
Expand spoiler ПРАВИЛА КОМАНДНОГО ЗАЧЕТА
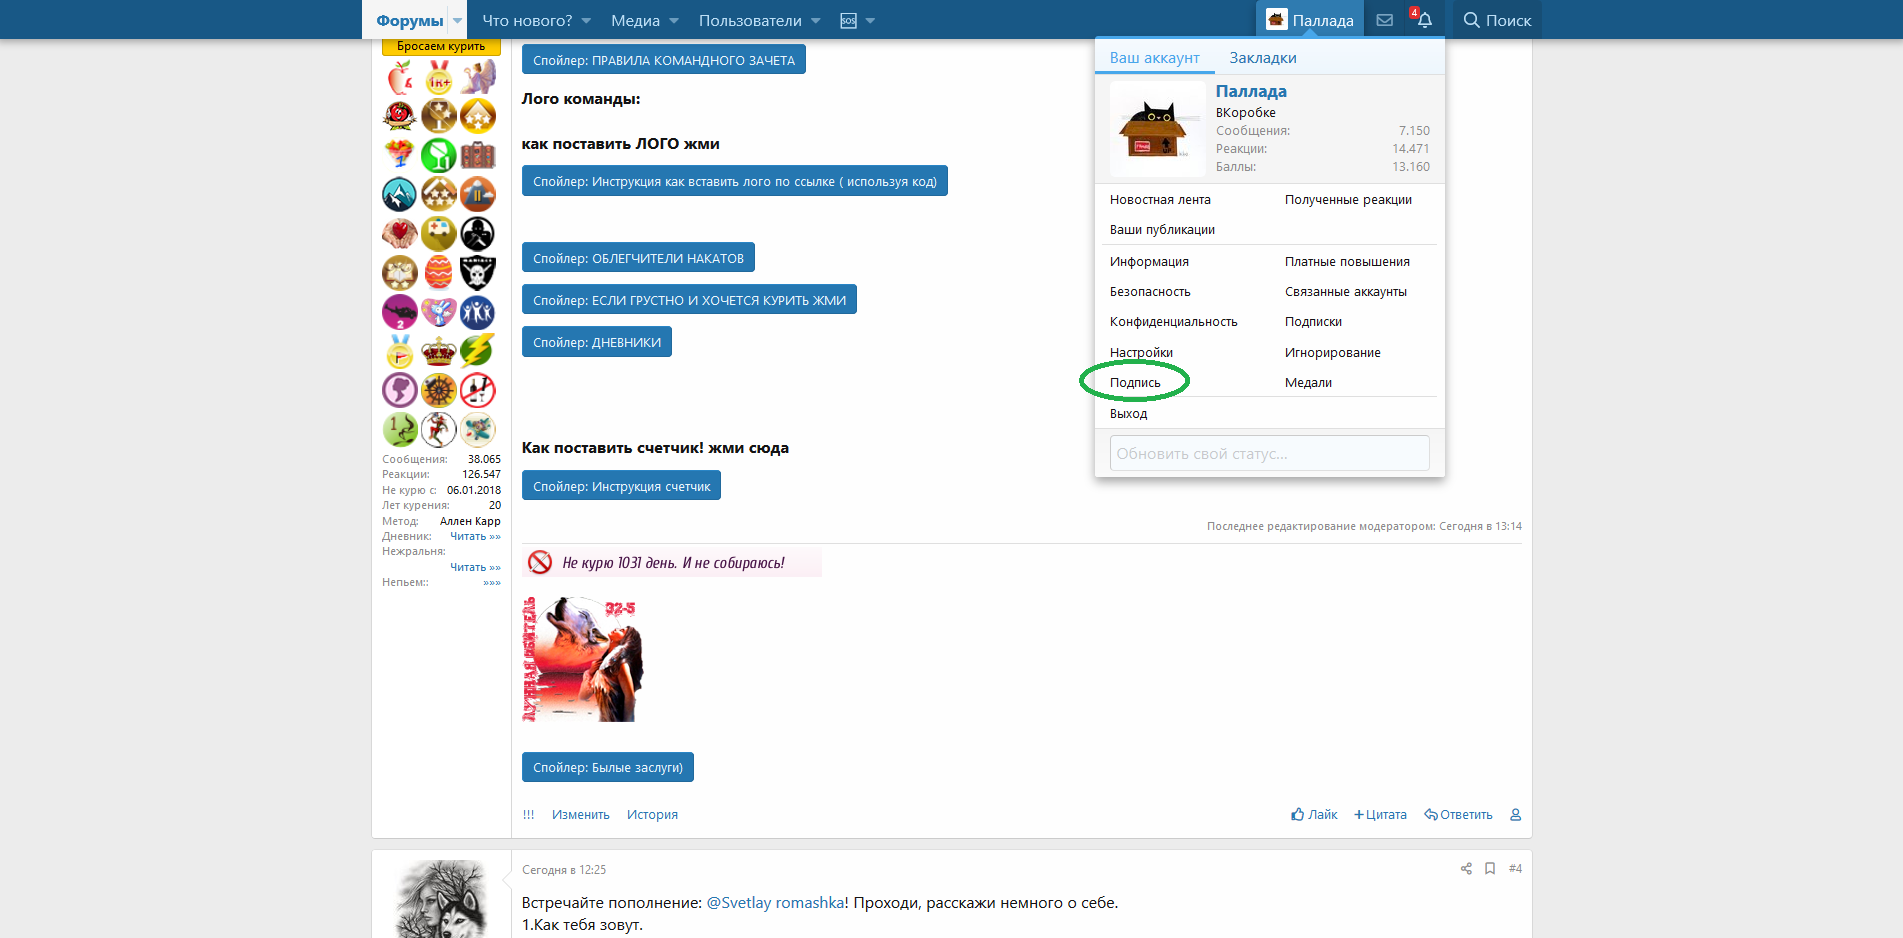(x=664, y=60)
